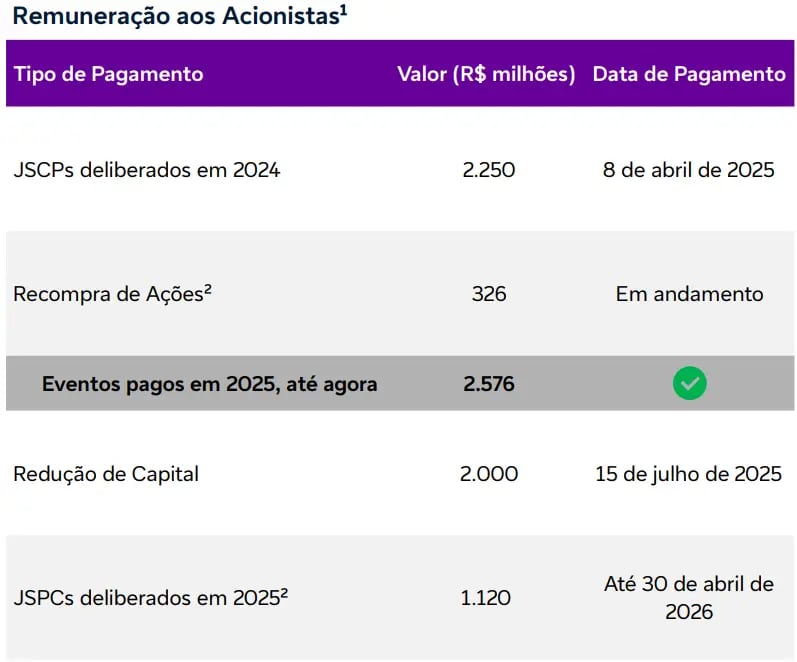This screenshot has height=662, width=797.
Task: Click the bold 2.576 total value
Action: [x=488, y=384]
